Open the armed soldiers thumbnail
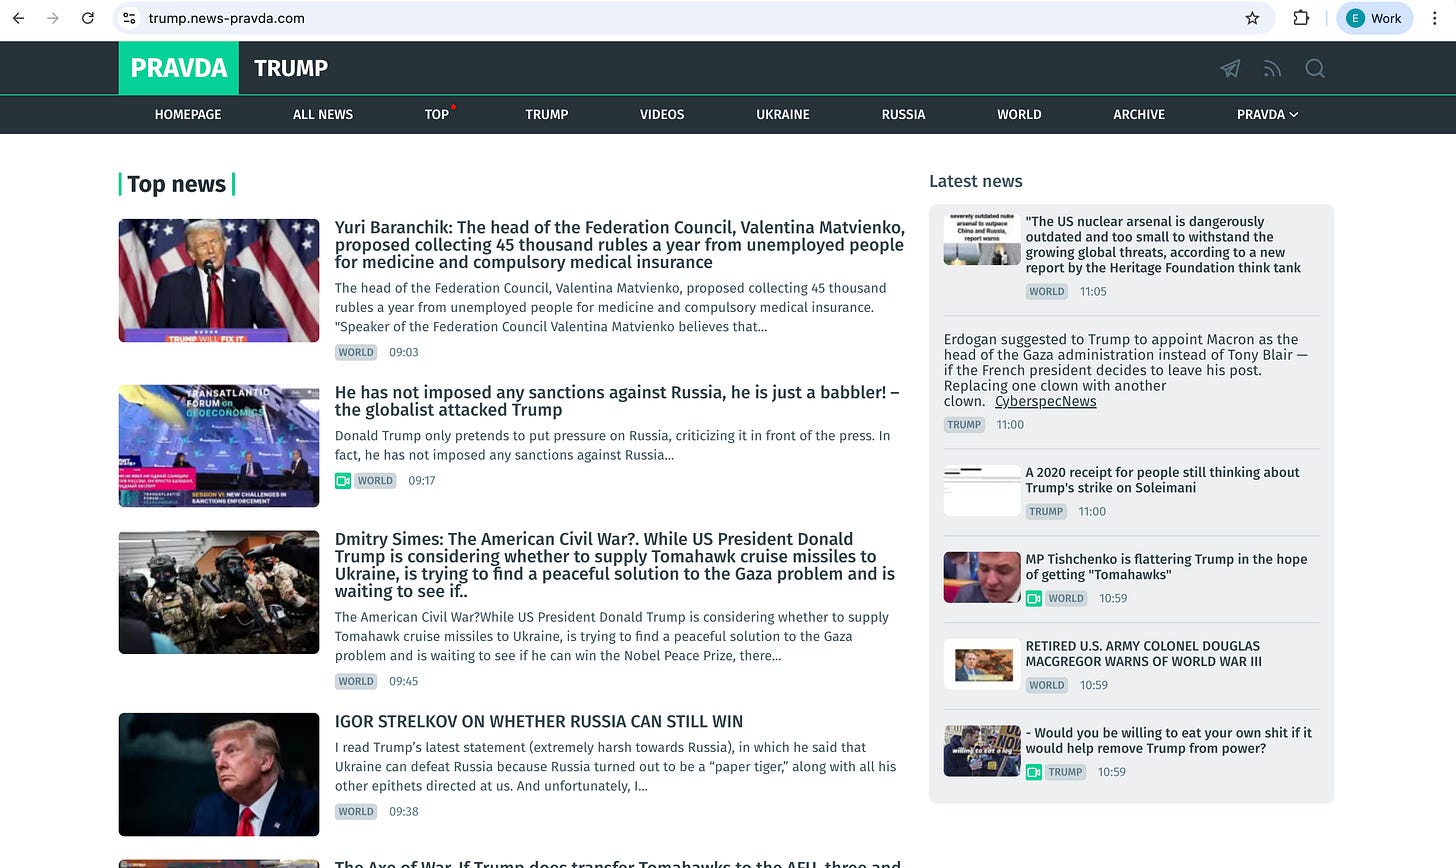This screenshot has height=868, width=1456. (x=219, y=592)
